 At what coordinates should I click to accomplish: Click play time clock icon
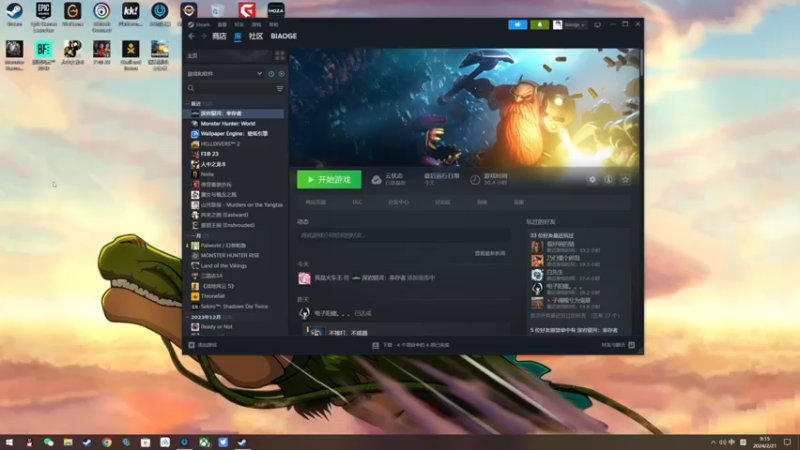point(474,180)
